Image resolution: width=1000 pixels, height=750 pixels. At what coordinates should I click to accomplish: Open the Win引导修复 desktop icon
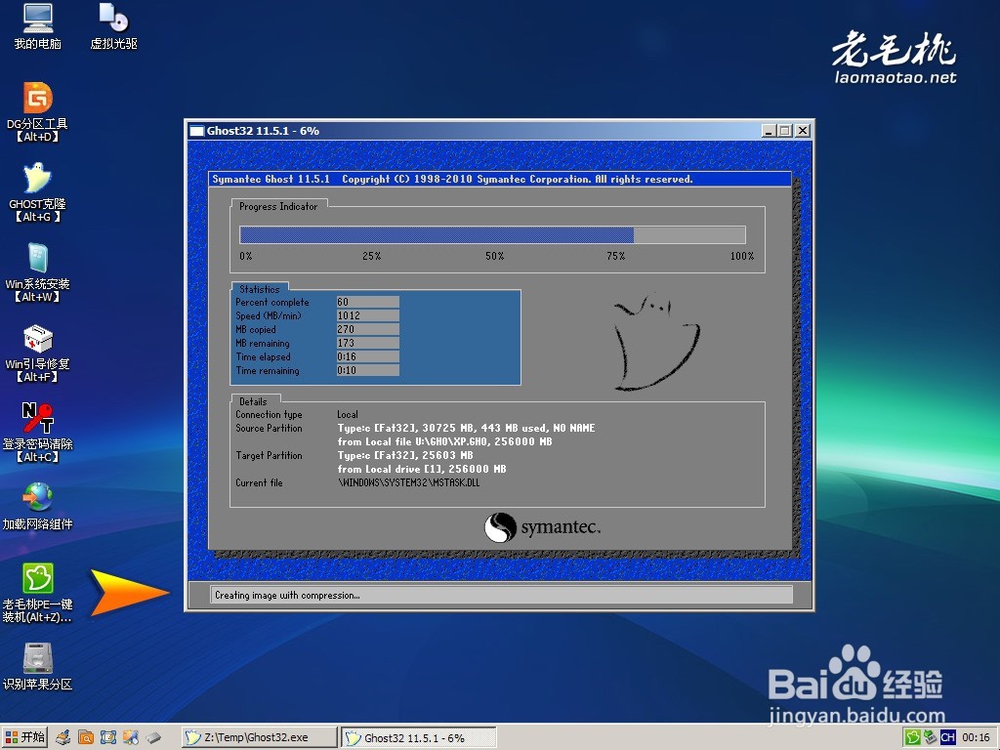38,353
